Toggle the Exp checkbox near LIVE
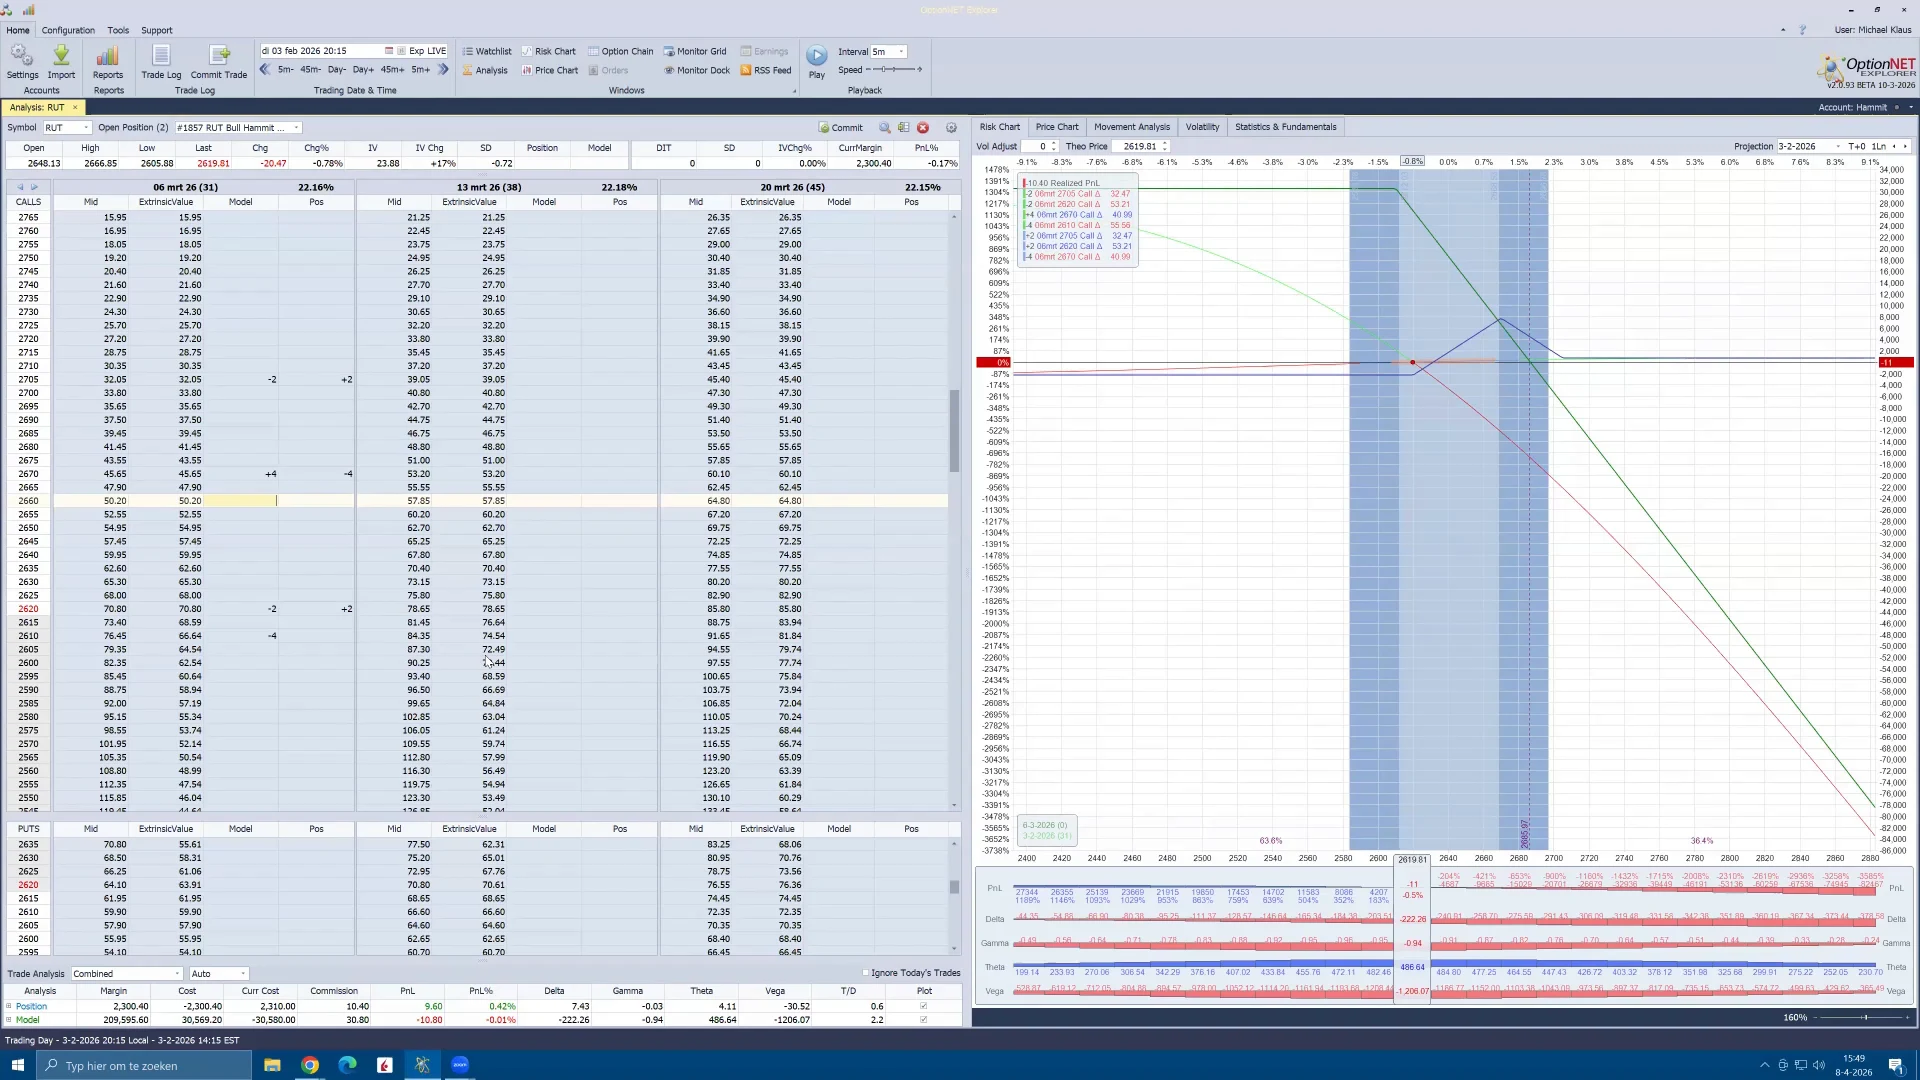The height and width of the screenshot is (1080, 1920). click(x=401, y=51)
